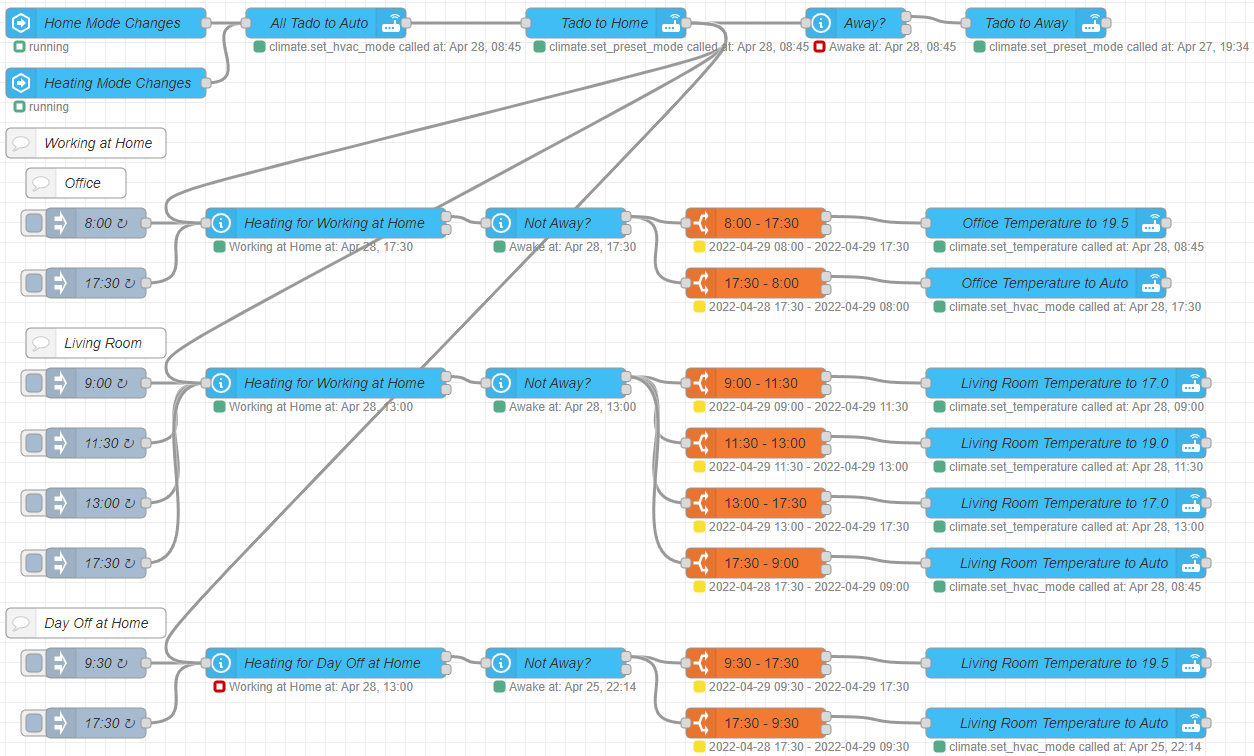
Task: Click the Heating Mode Changes node's state icon
Action: click(21, 83)
